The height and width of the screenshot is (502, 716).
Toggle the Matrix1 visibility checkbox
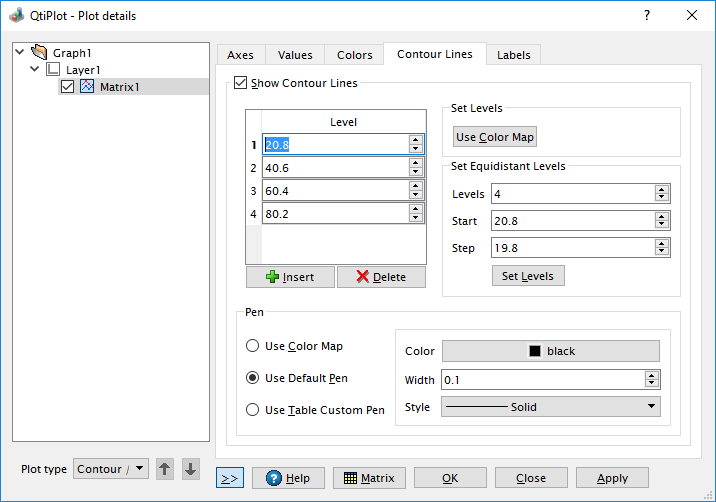tap(68, 87)
